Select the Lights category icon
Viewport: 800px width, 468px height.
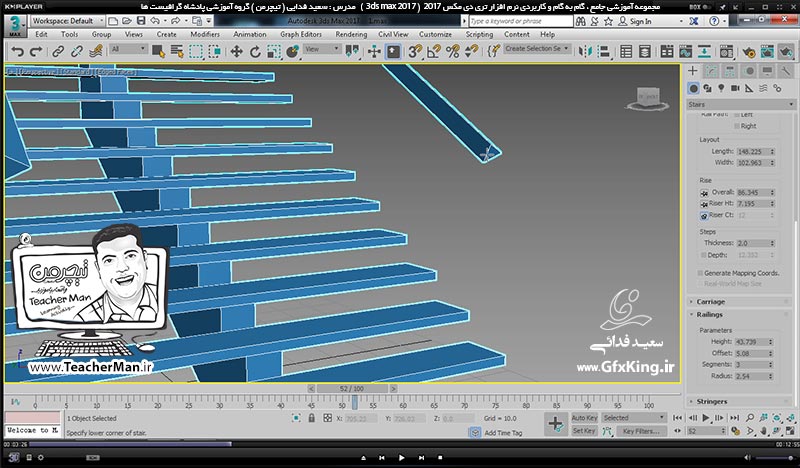[x=721, y=88]
